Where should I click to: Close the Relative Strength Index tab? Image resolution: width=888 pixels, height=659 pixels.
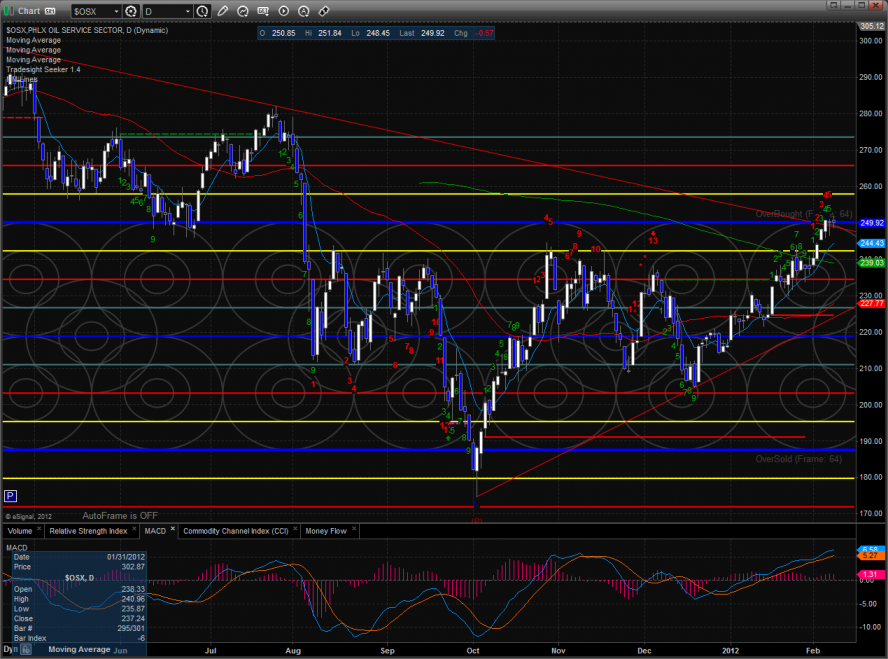point(134,529)
